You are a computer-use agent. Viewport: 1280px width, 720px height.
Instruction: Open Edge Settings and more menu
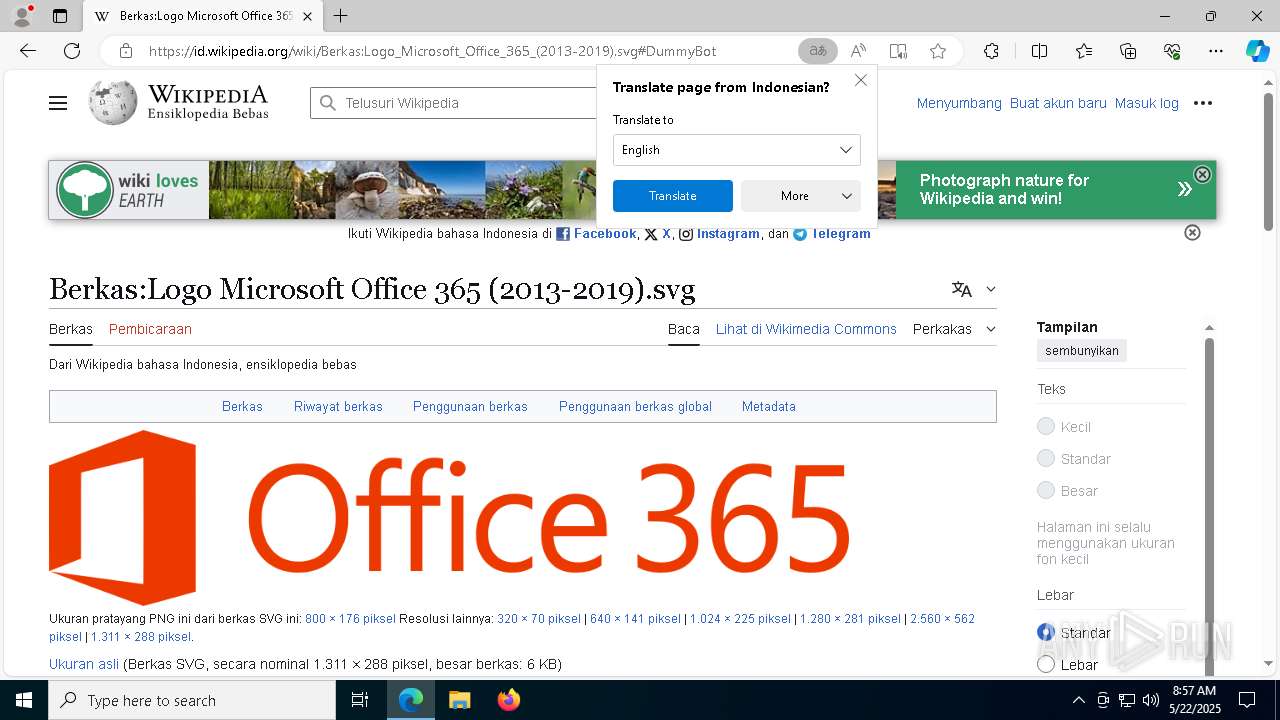pos(1216,51)
